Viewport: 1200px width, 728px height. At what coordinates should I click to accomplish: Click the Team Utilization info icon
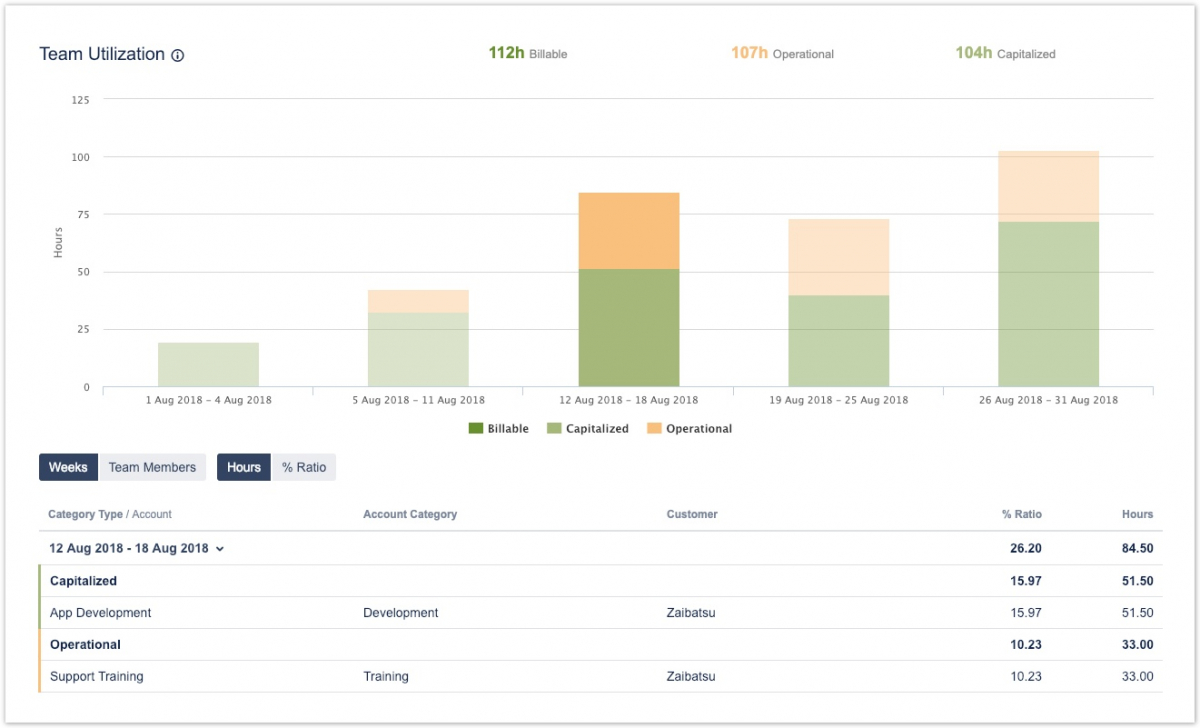click(x=178, y=56)
